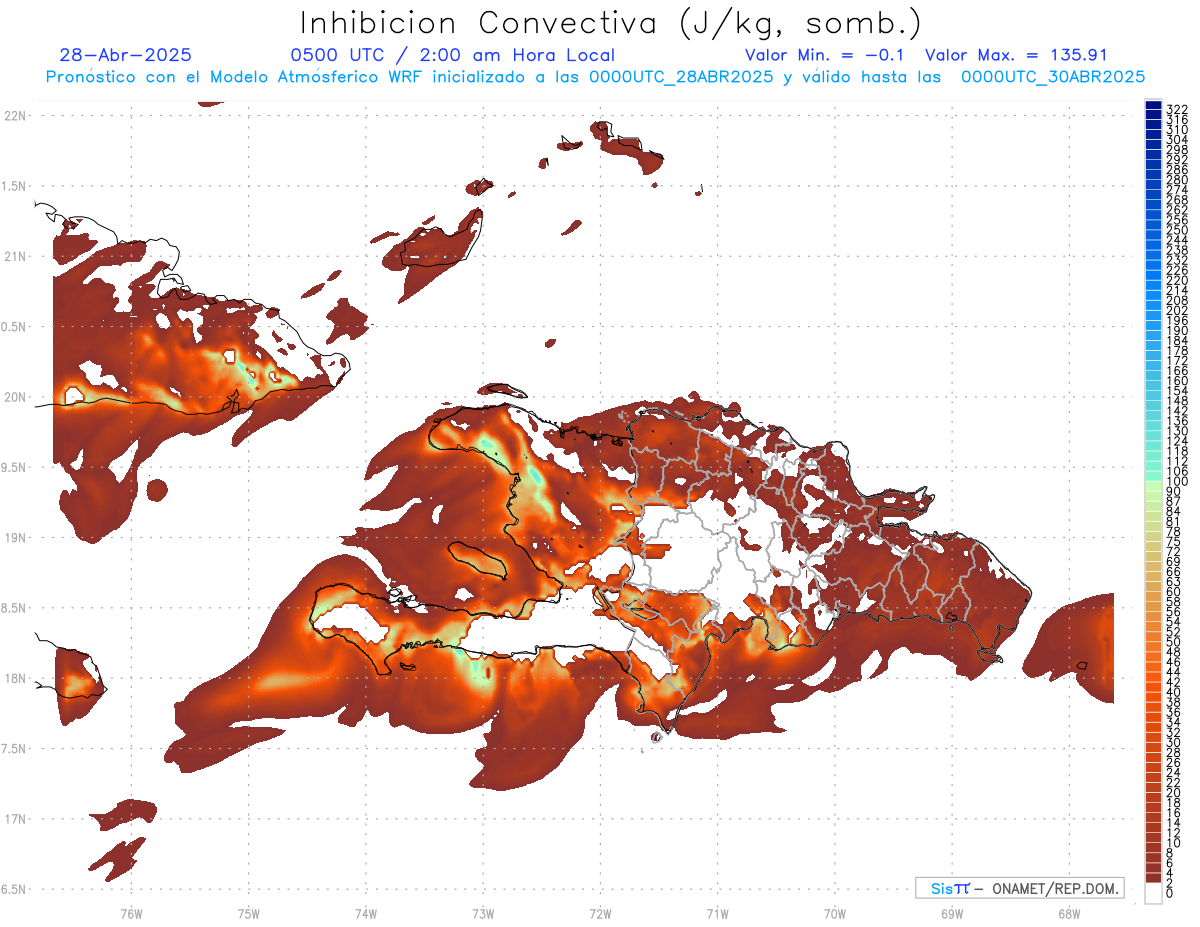The image size is (1200, 927).
Task: Click the "9.5N" latitude label
Action: click(15, 467)
